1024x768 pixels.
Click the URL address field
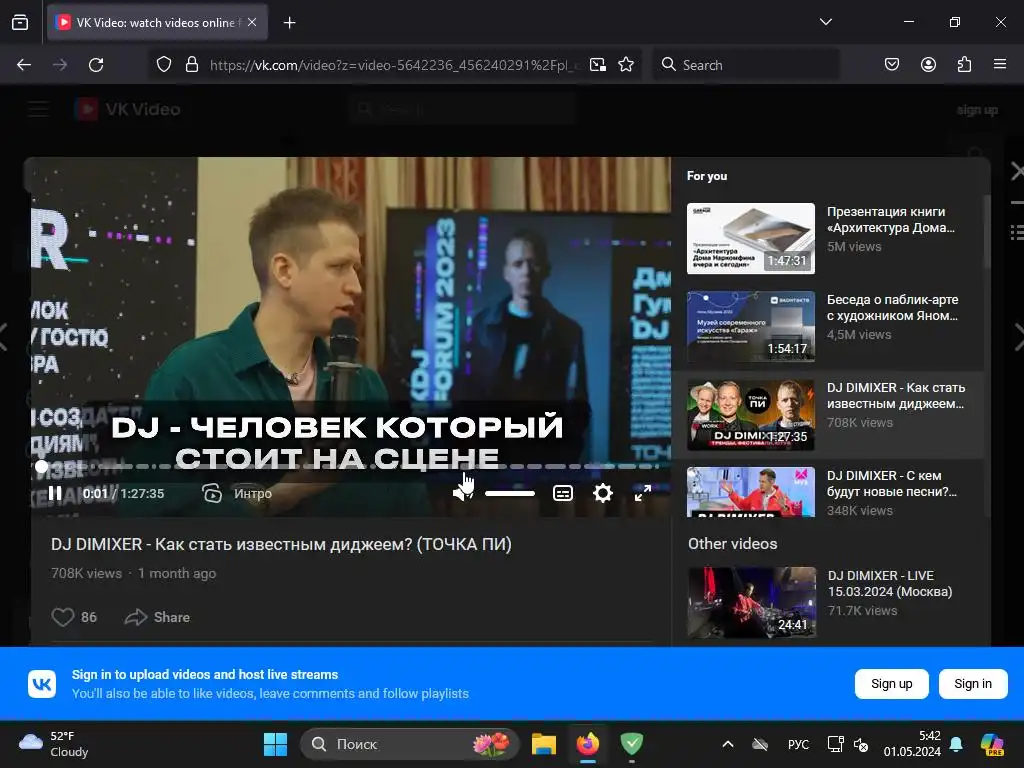pyautogui.click(x=394, y=65)
